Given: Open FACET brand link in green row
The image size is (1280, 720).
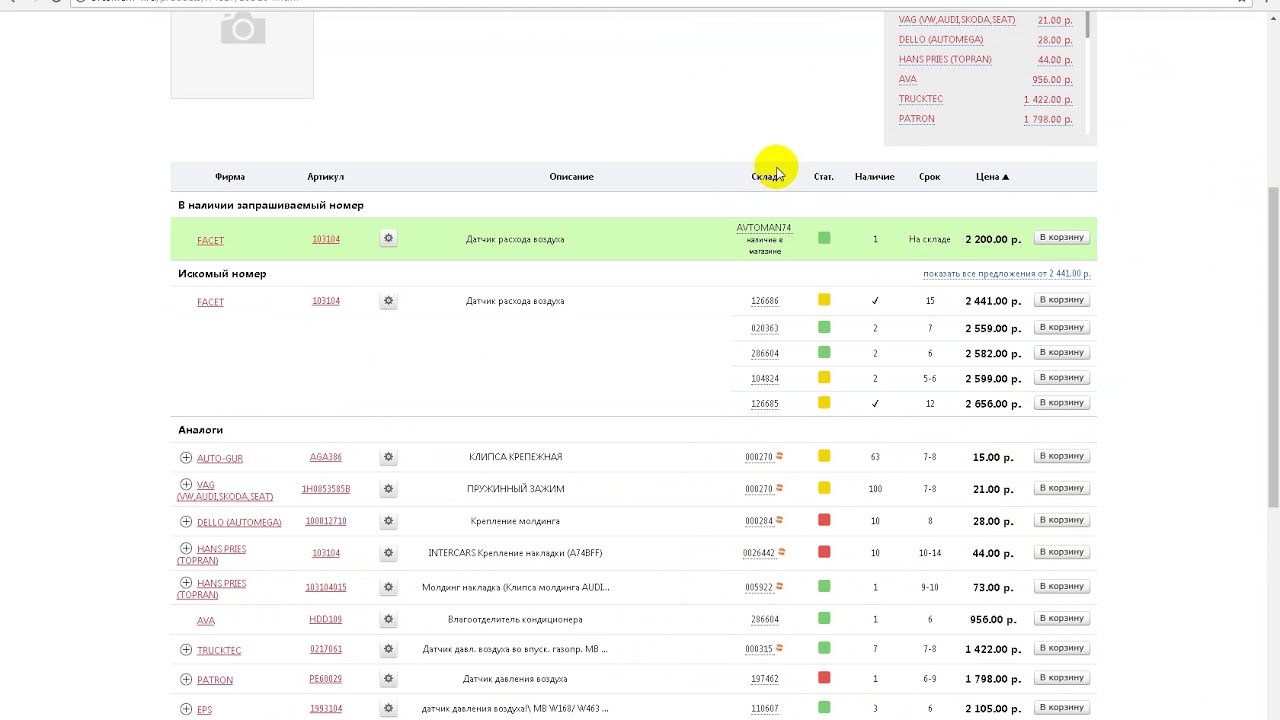Looking at the screenshot, I should (210, 240).
